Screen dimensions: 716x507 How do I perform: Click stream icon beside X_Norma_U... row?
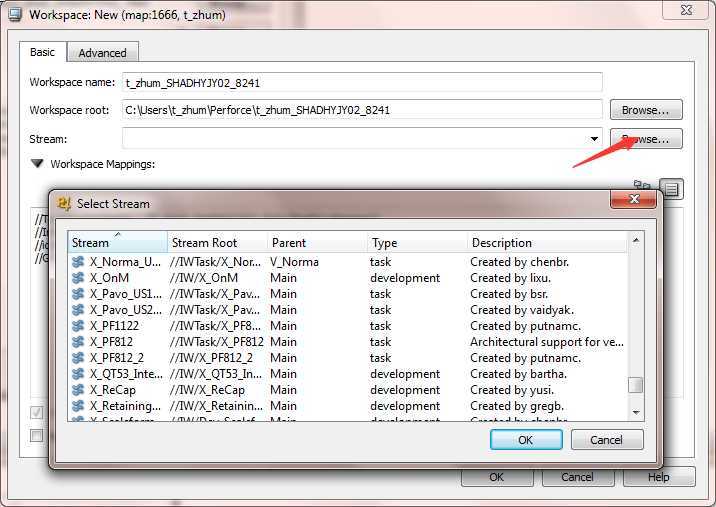(x=78, y=262)
